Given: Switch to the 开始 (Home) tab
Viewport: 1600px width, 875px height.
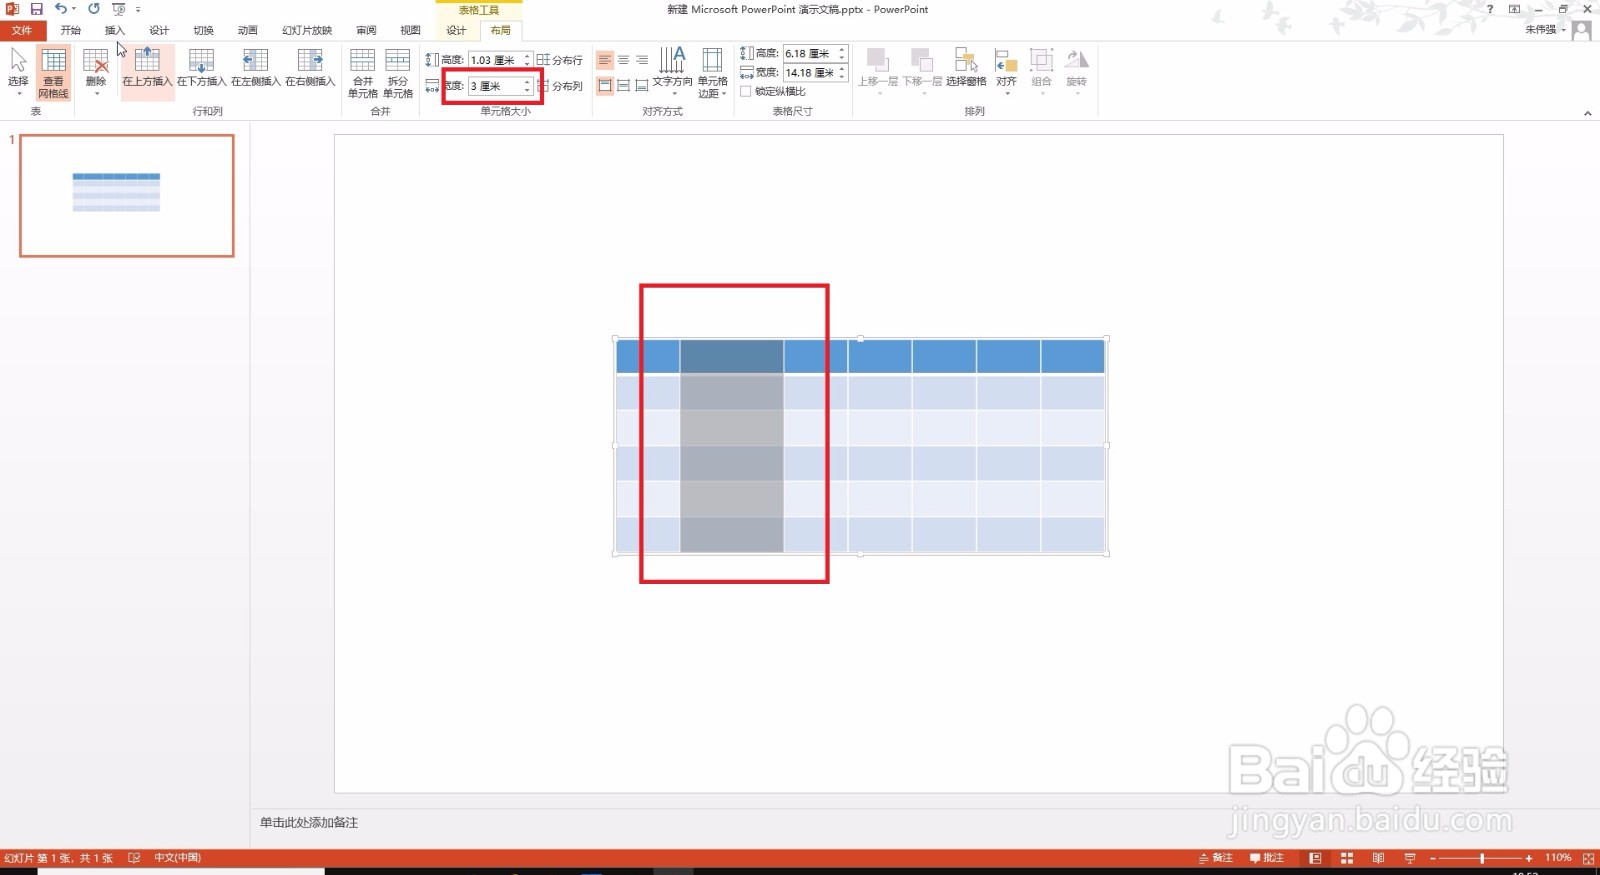Looking at the screenshot, I should click(70, 30).
